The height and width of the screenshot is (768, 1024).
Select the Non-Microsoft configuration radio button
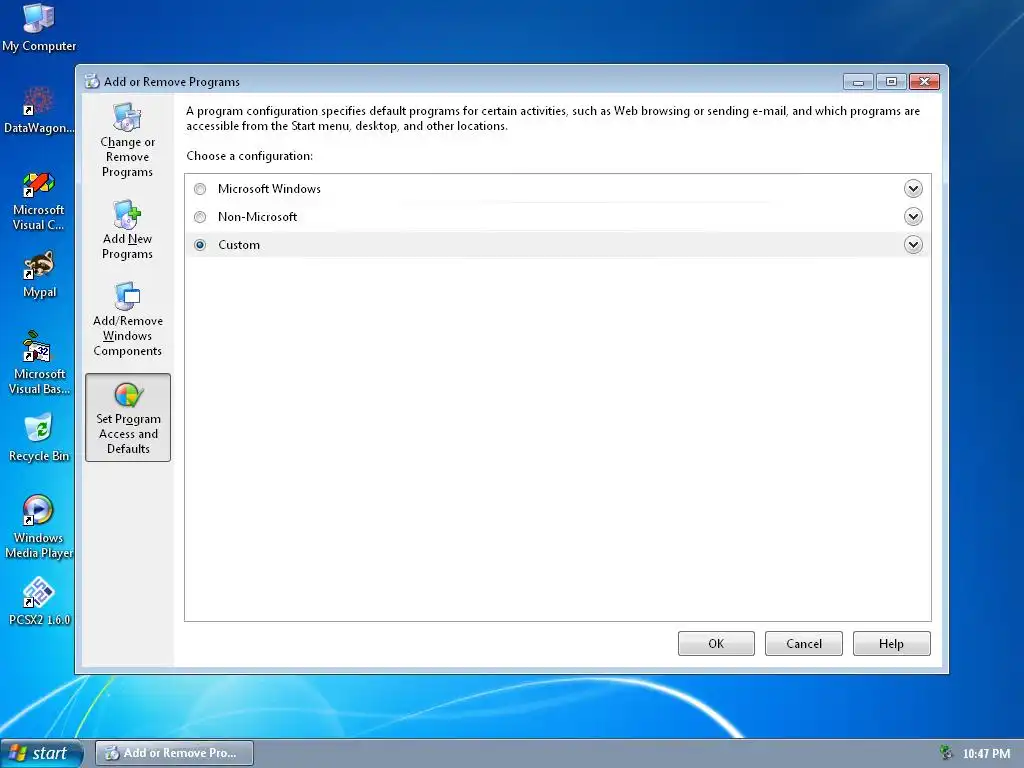coord(200,217)
